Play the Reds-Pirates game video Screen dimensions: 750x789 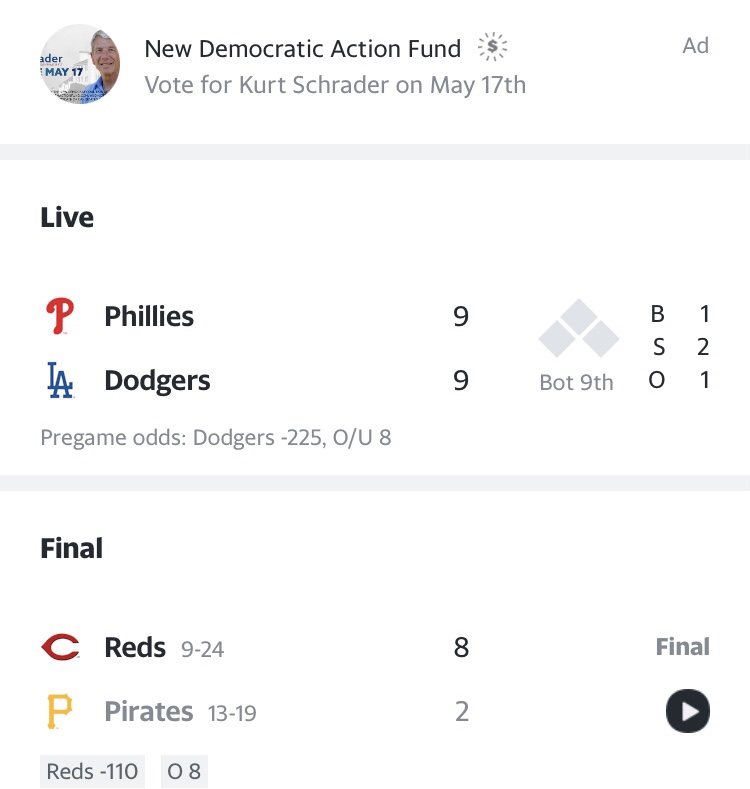click(688, 712)
